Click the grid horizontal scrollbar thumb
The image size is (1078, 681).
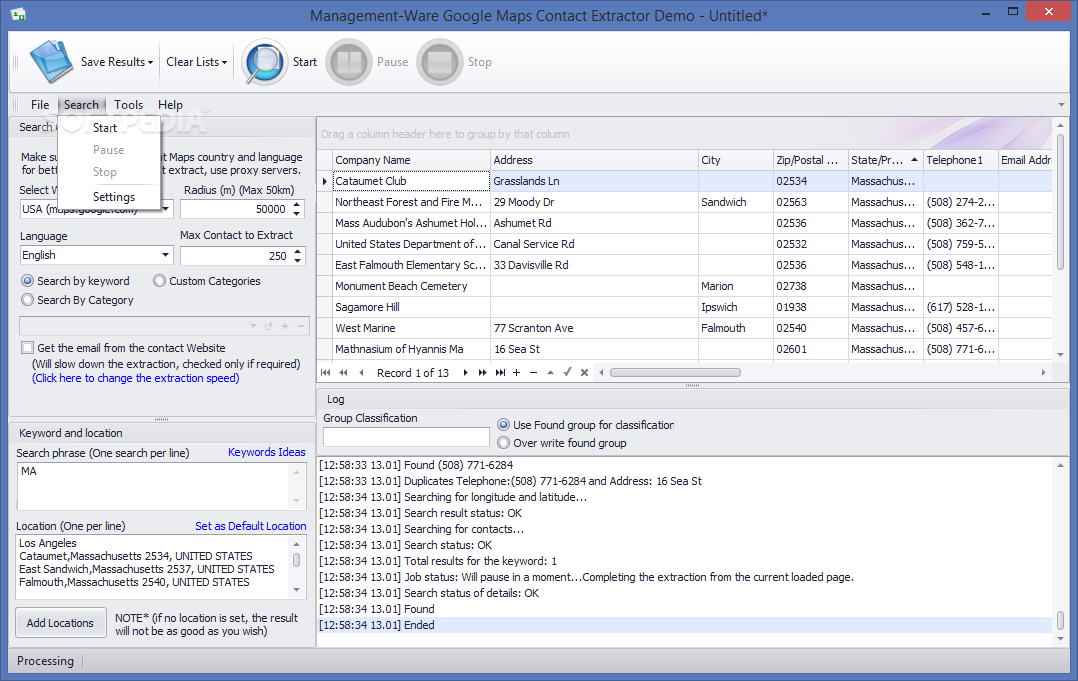pyautogui.click(x=675, y=372)
